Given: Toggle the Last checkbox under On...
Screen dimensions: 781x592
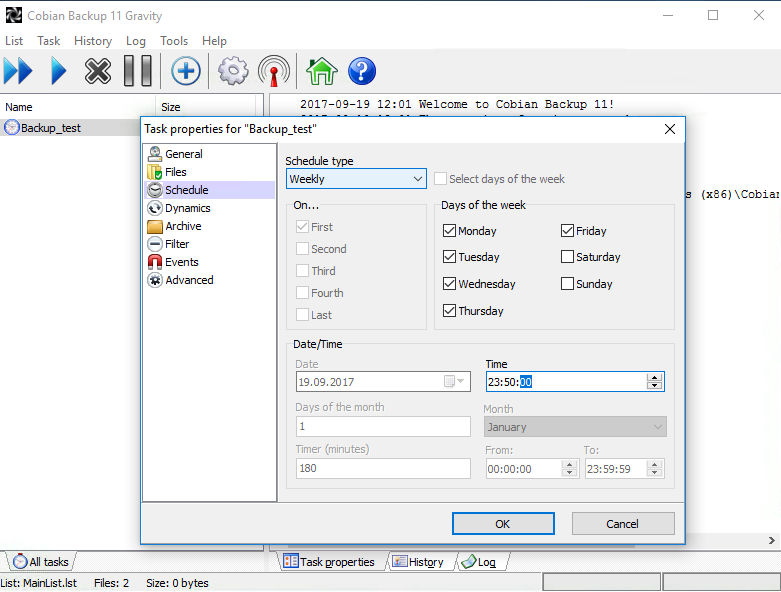Looking at the screenshot, I should [x=302, y=315].
